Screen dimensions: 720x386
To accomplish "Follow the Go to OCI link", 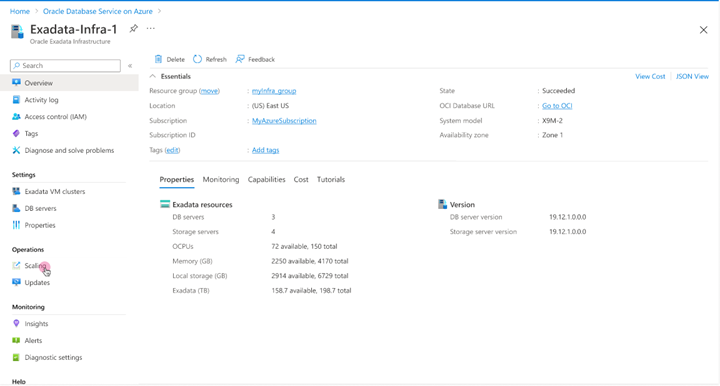I will (x=557, y=106).
